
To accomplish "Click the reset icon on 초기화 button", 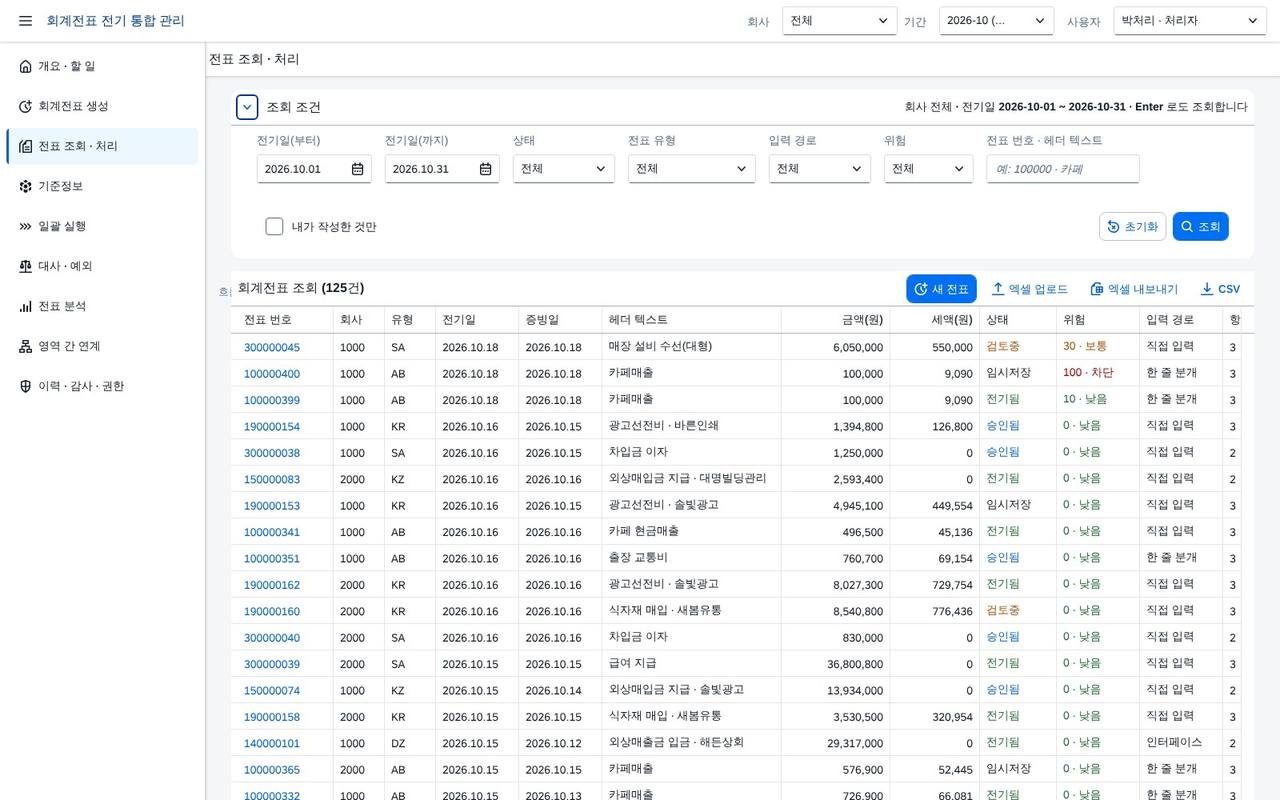I will 1114,227.
